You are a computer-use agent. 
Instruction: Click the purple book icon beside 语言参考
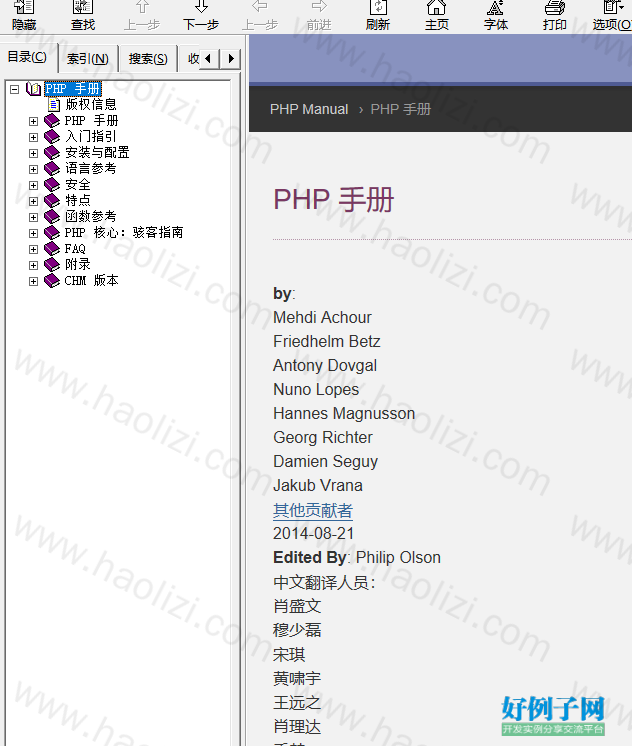(x=51, y=169)
